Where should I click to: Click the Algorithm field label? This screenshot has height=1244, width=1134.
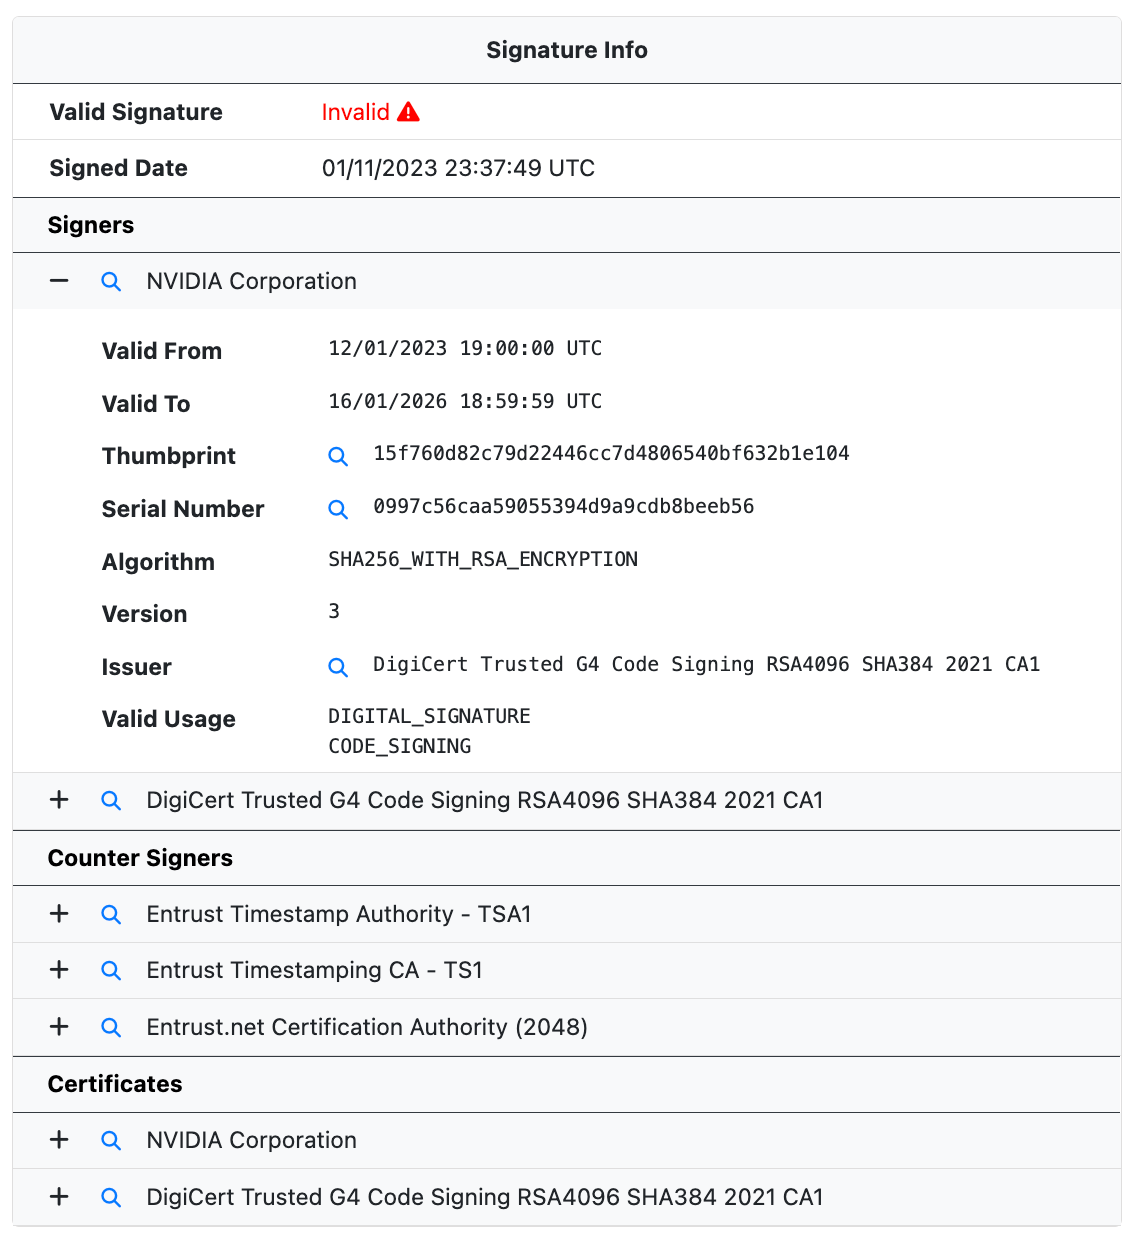pos(158,562)
